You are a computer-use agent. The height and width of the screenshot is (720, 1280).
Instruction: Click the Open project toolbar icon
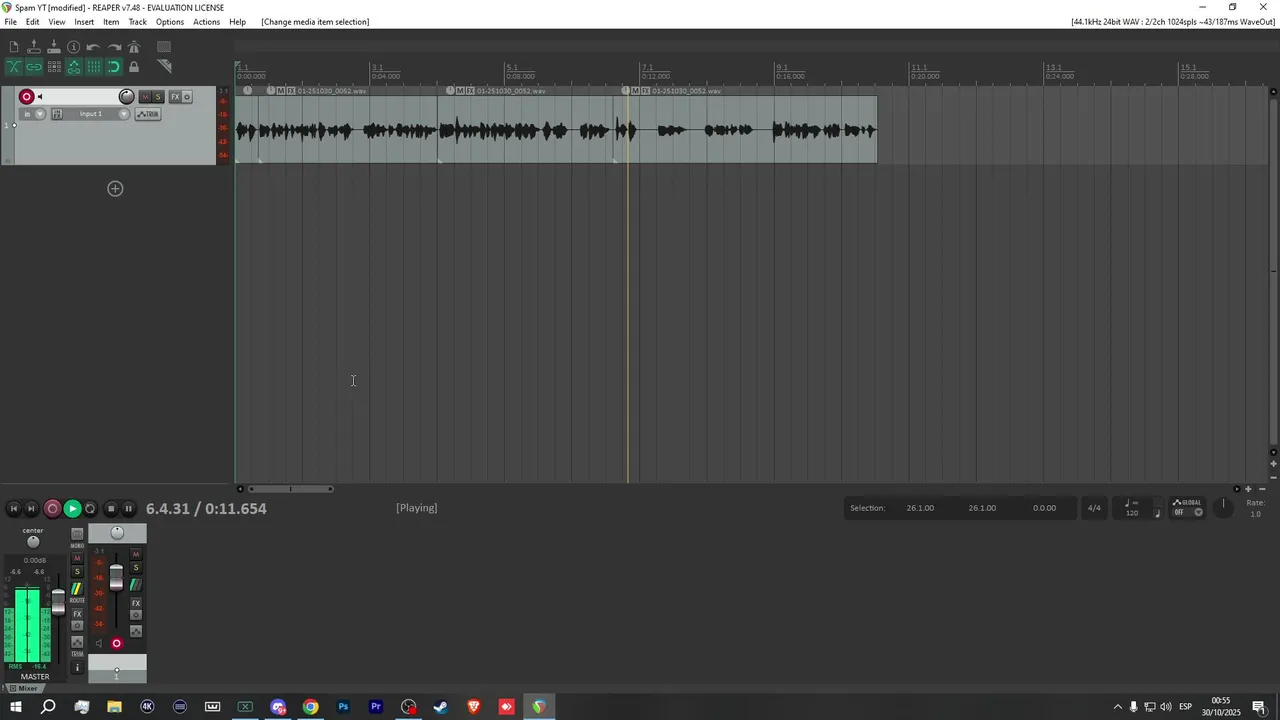coord(34,47)
